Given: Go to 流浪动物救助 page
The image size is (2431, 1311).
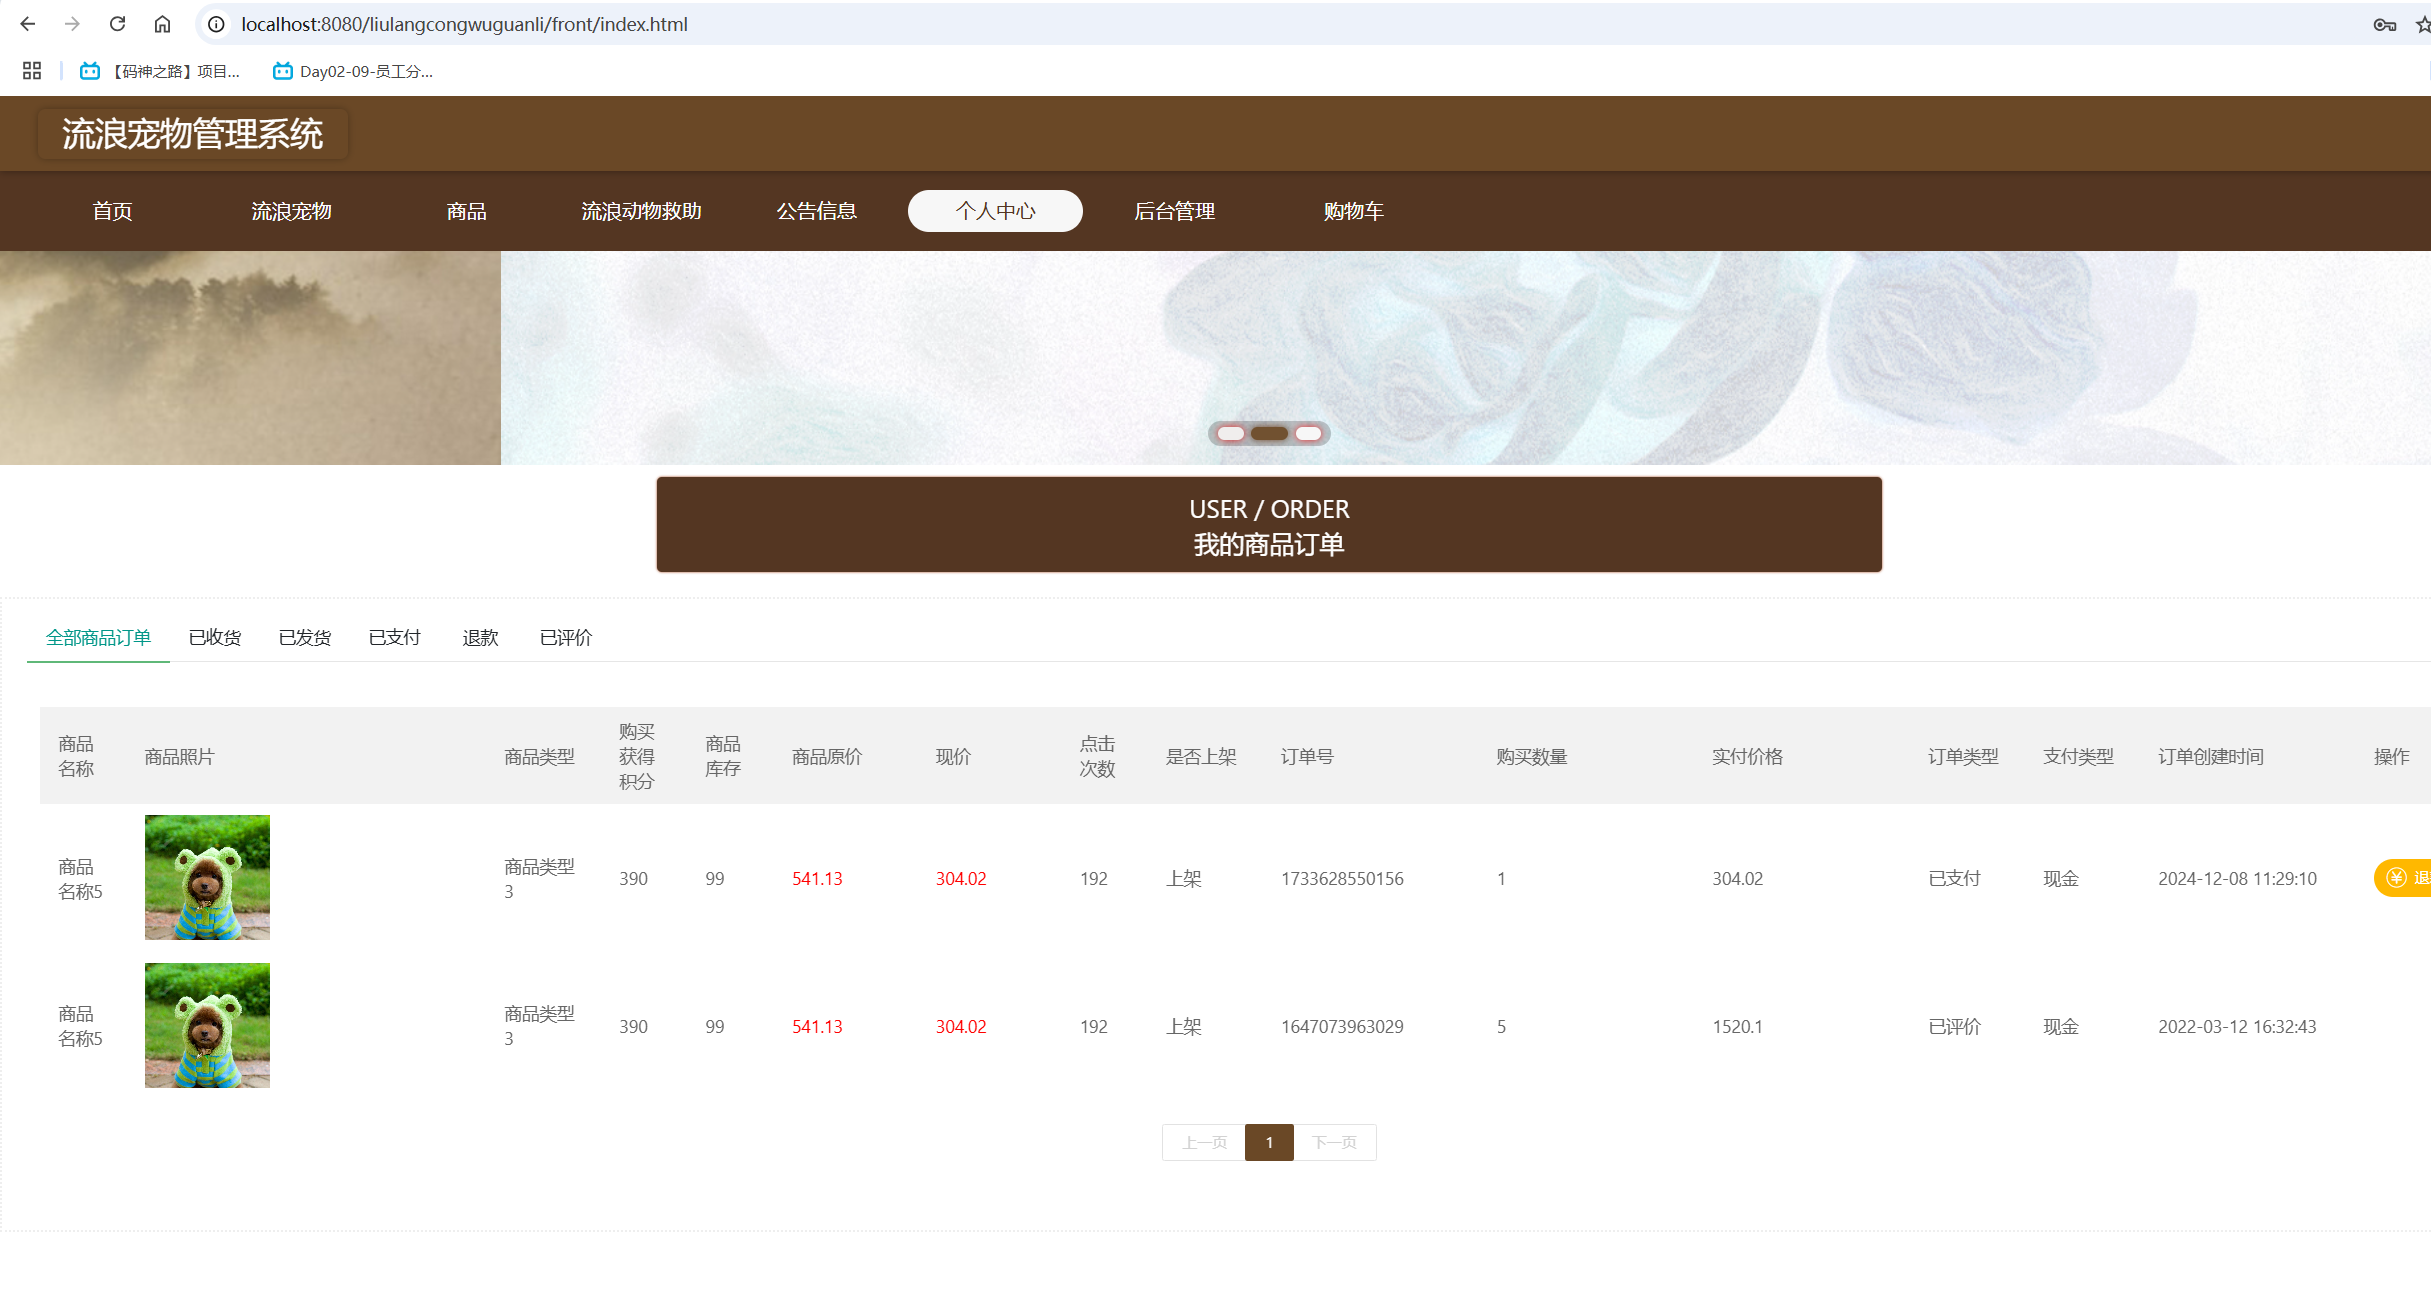Looking at the screenshot, I should point(641,211).
